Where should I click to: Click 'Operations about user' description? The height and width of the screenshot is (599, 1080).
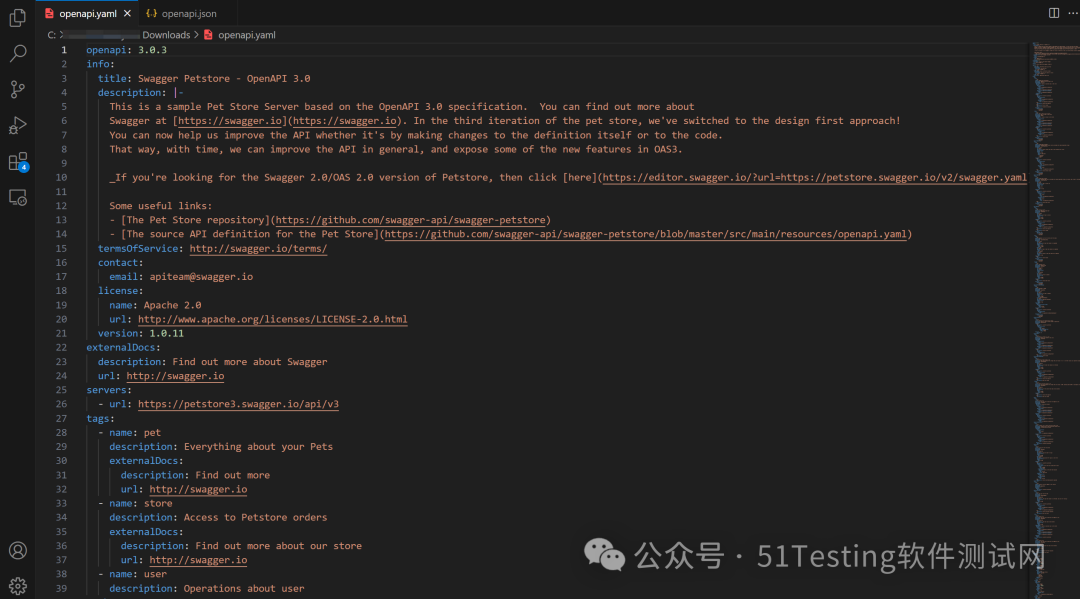244,589
